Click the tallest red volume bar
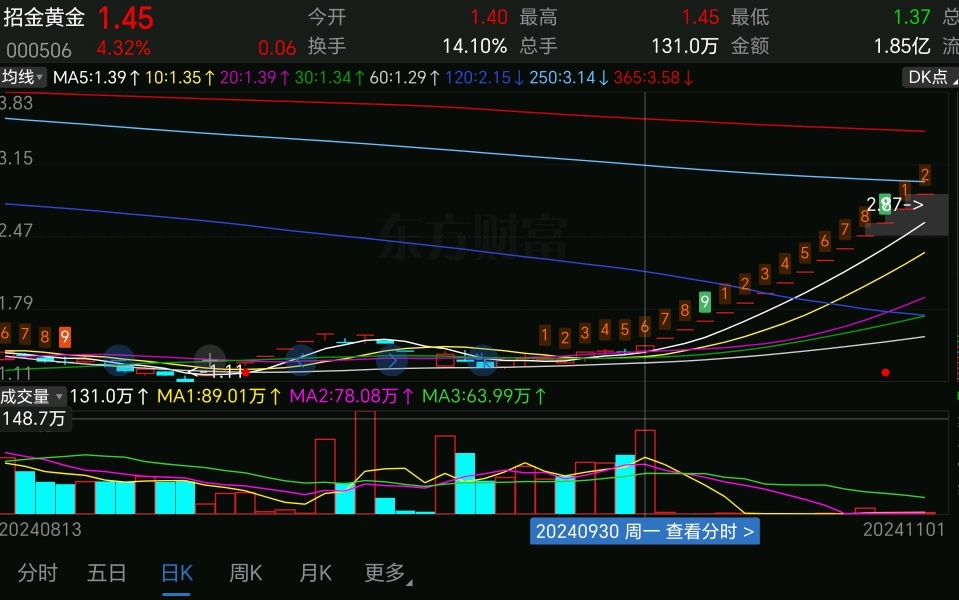This screenshot has height=600, width=959. click(x=365, y=462)
